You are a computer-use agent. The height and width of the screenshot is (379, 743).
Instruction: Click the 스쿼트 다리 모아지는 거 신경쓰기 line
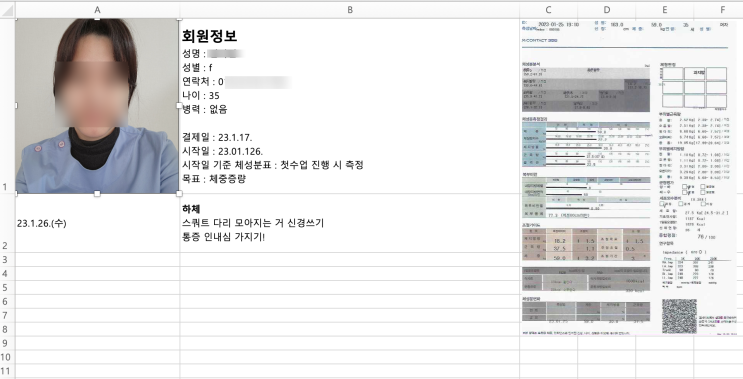[x=253, y=223]
